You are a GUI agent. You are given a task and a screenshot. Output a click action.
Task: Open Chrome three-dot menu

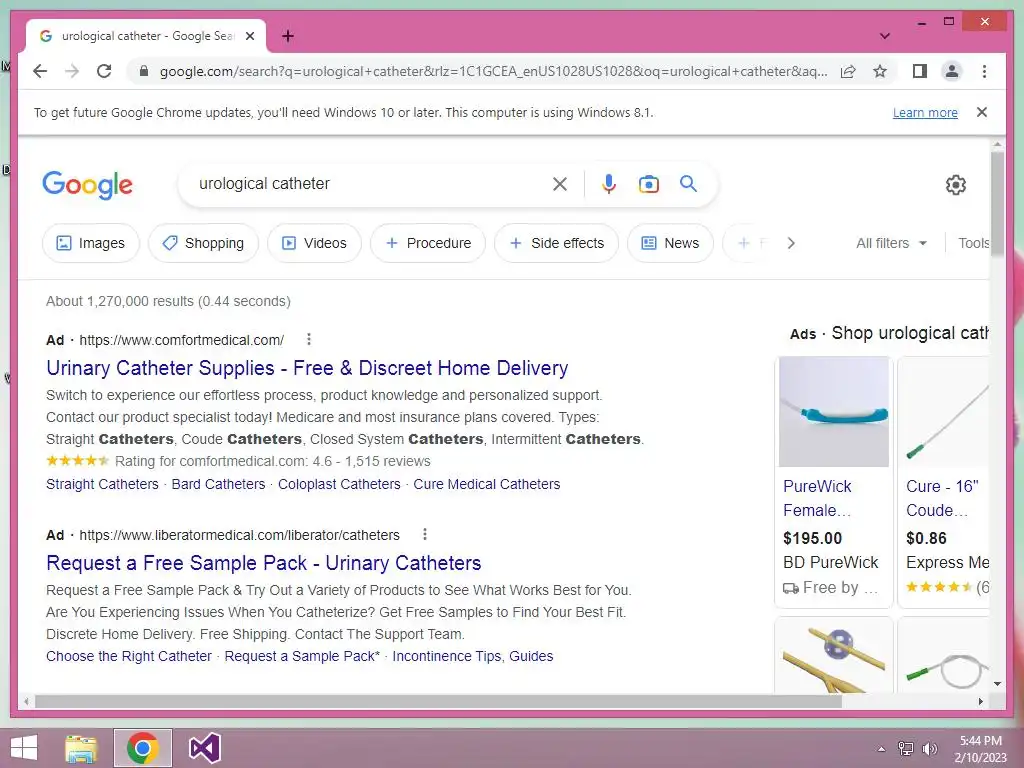[984, 71]
